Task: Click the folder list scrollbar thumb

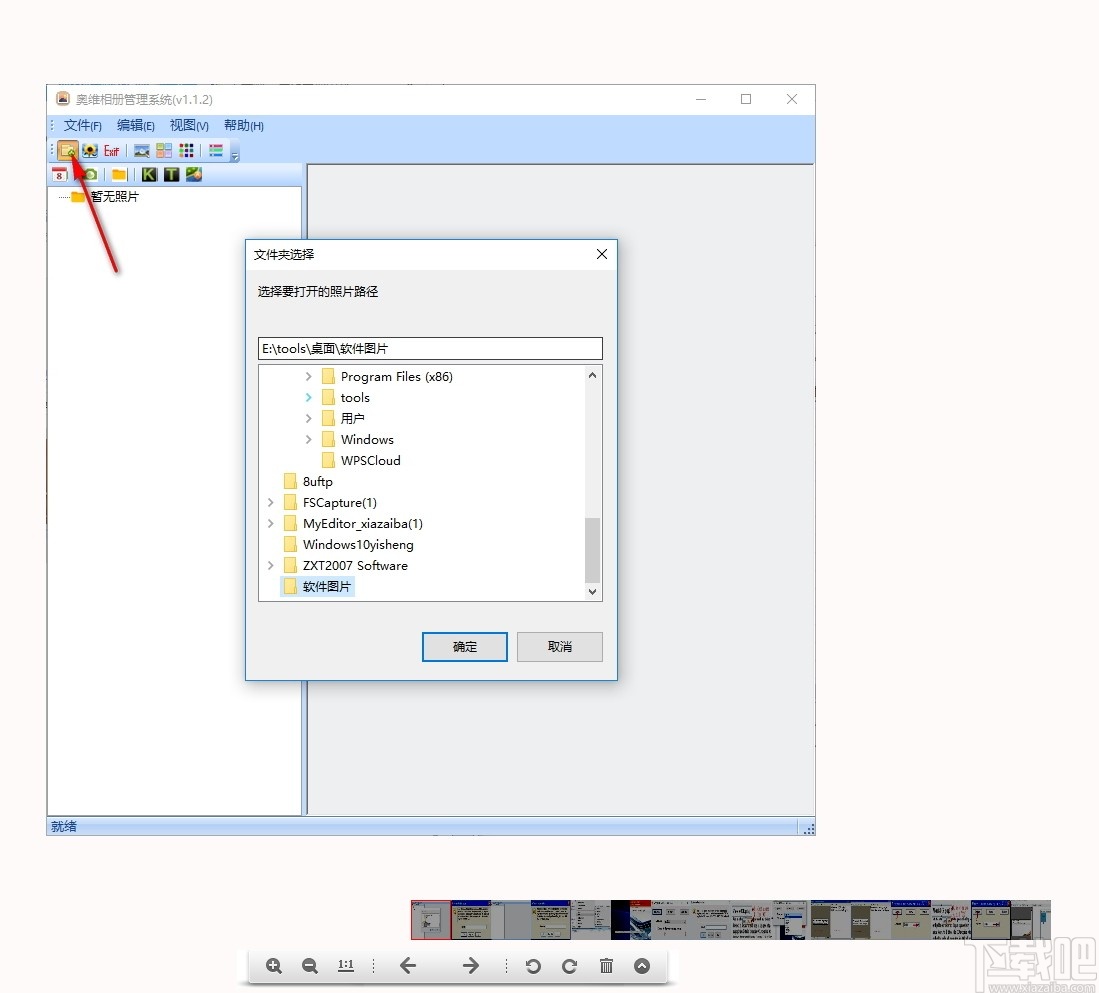Action: [592, 550]
